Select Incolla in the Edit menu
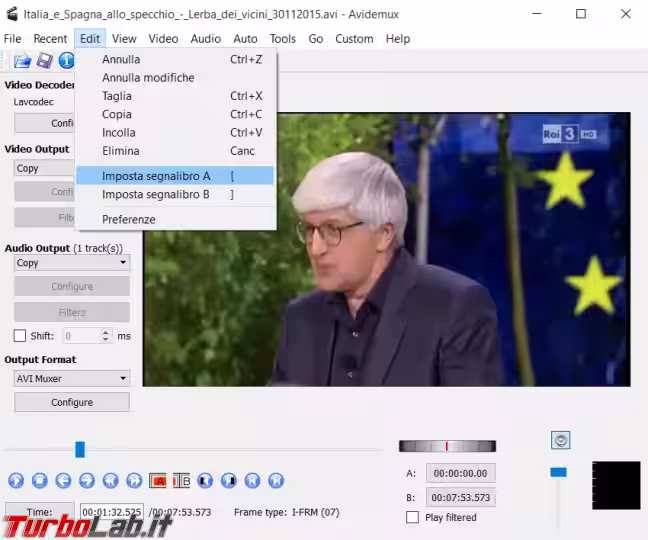This screenshot has height=540, width=648. 175,133
